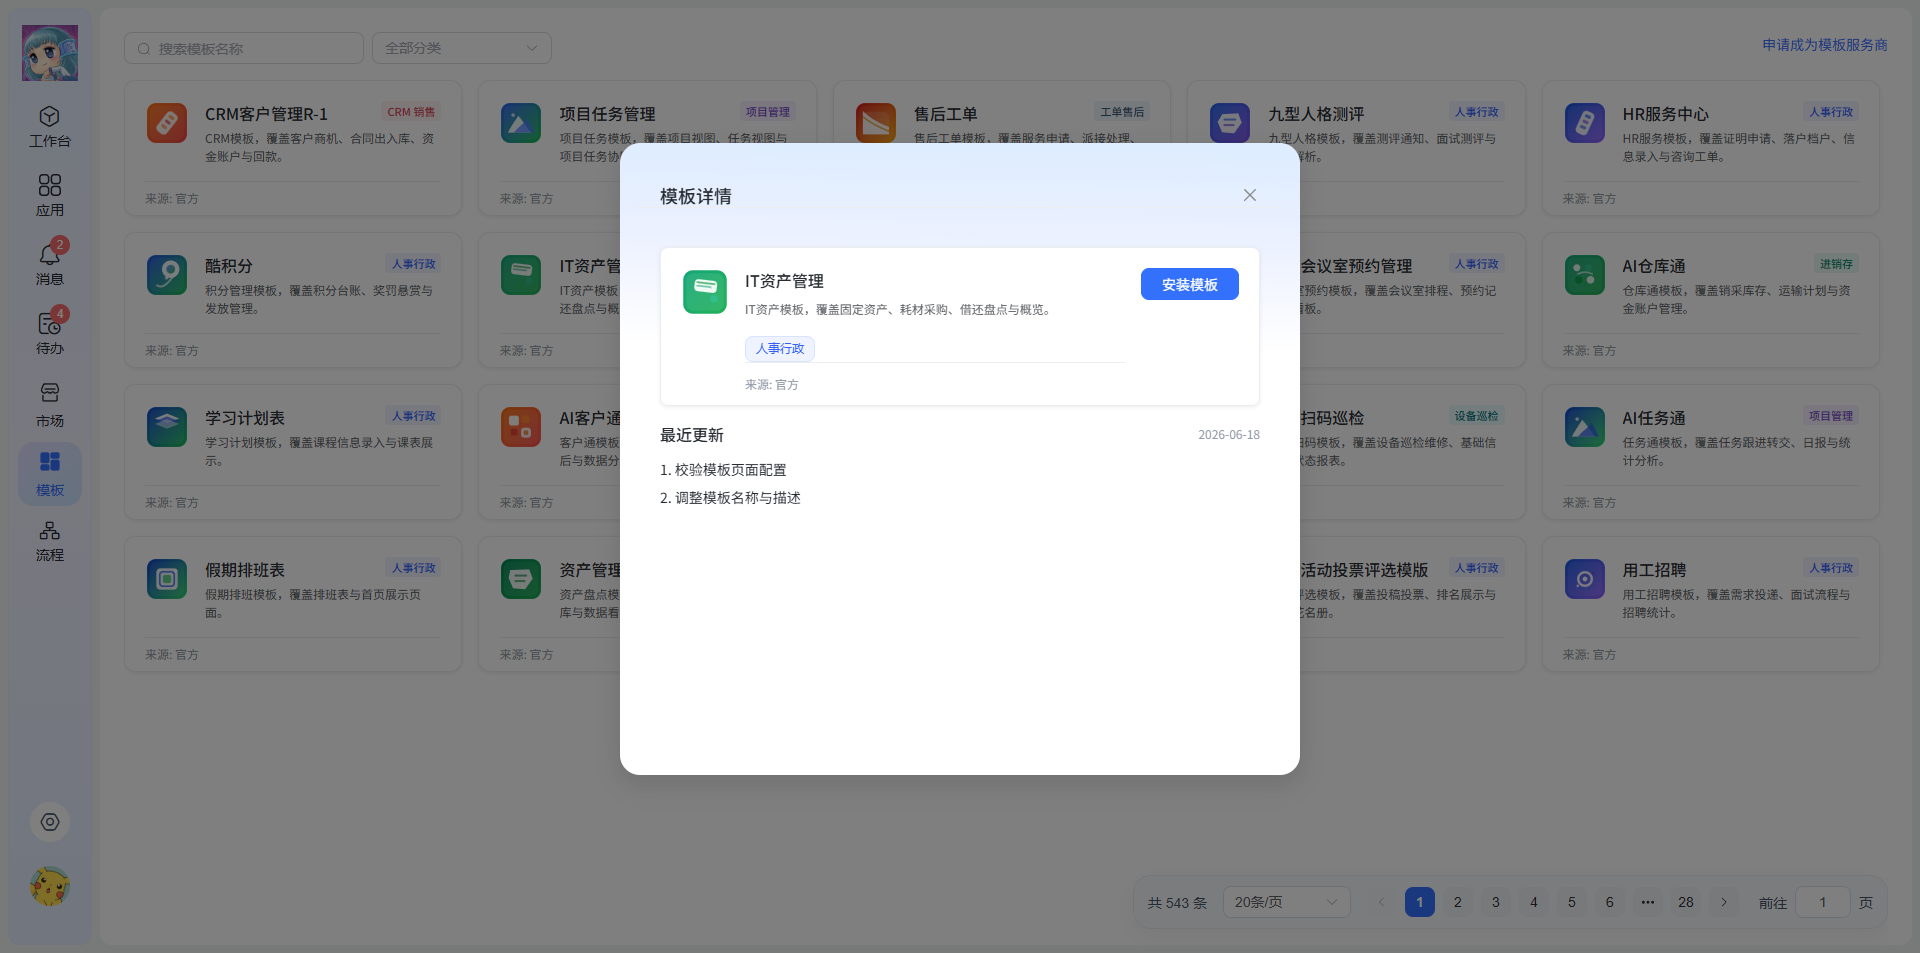1920x953 pixels.
Task: Open the 市场 market sidebar item
Action: (x=50, y=405)
